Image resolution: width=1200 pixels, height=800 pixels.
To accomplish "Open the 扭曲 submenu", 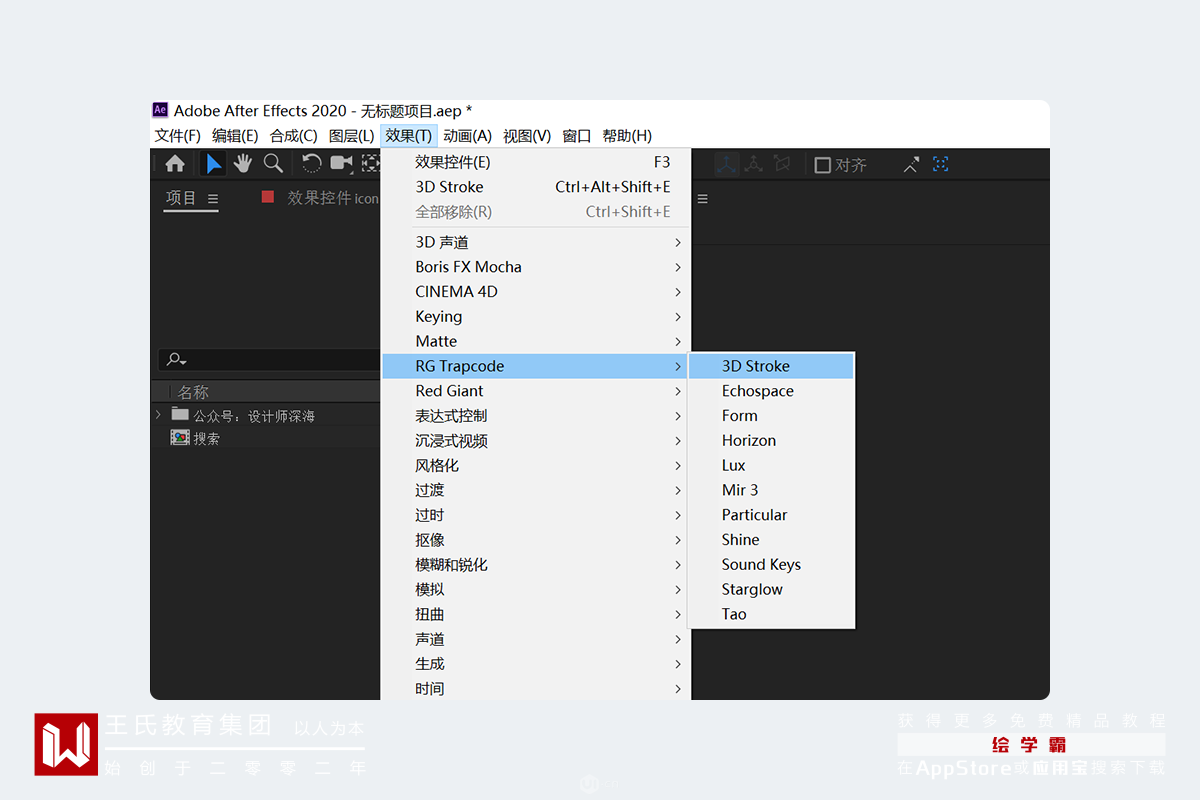I will (x=535, y=615).
